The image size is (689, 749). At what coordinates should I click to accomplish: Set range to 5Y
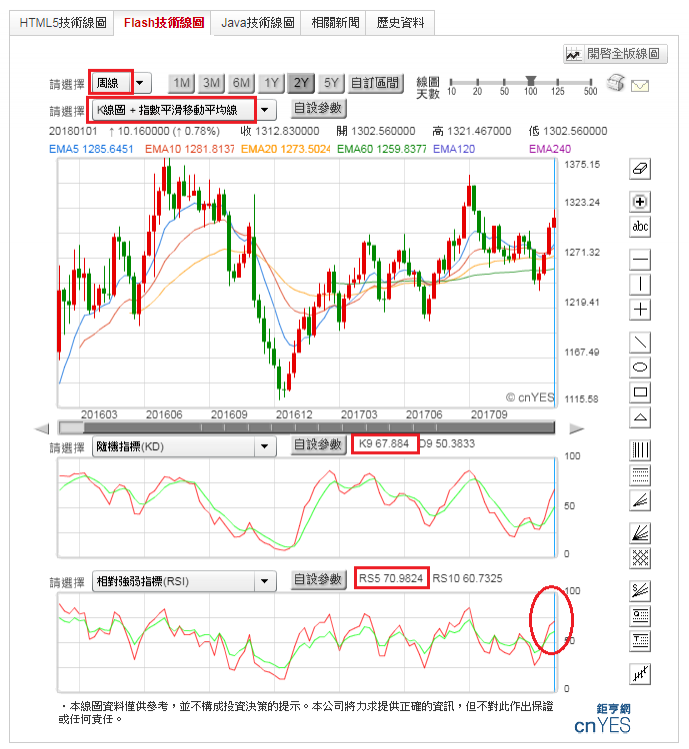coord(331,83)
